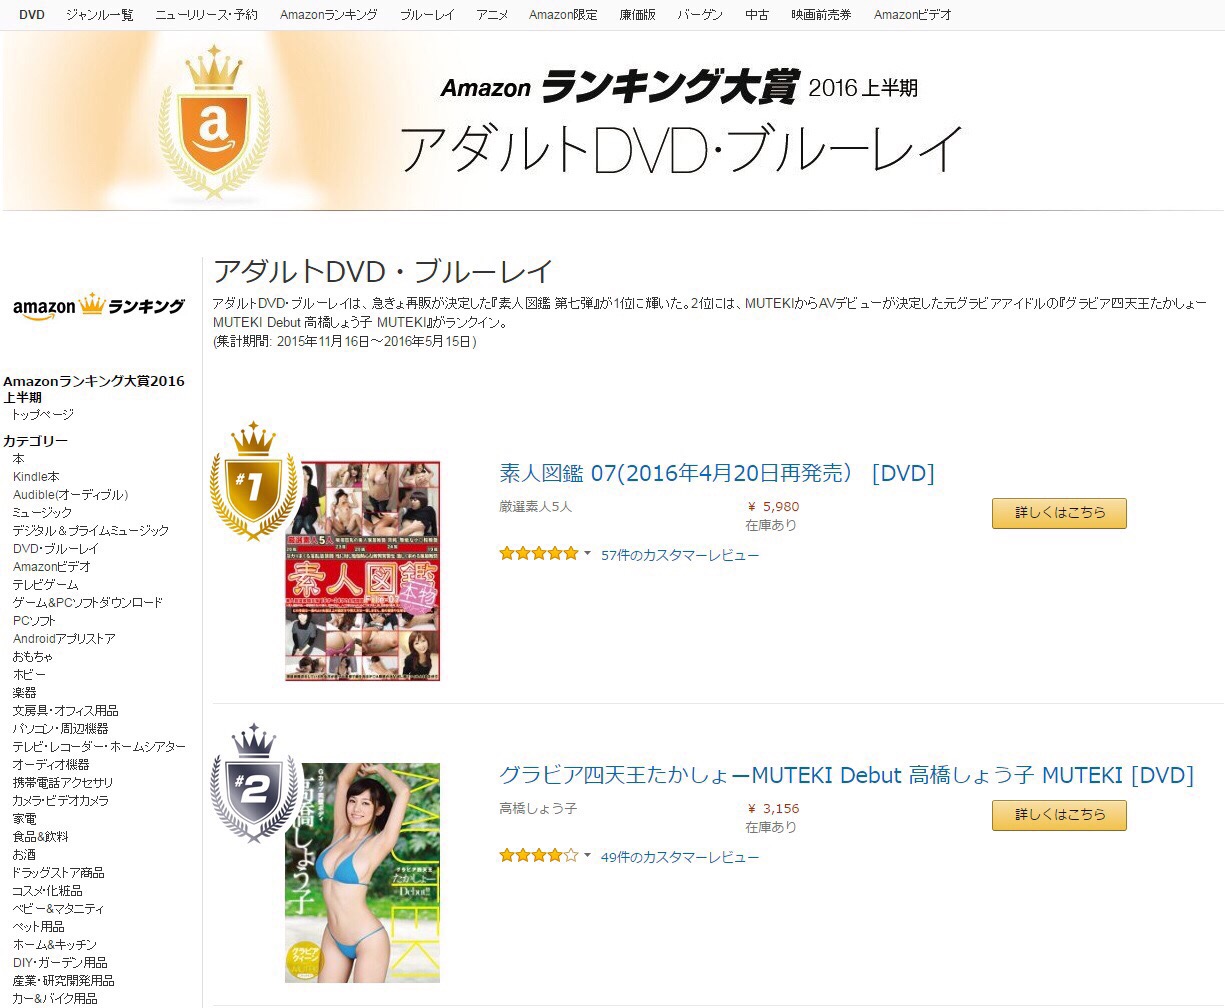
Task: Open コスメ・化粧品 category
Action: 47,891
